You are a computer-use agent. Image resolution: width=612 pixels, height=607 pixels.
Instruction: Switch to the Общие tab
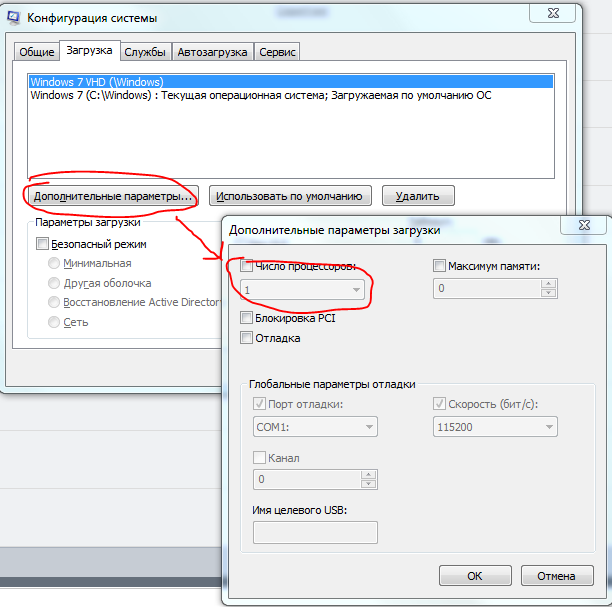(x=37, y=52)
